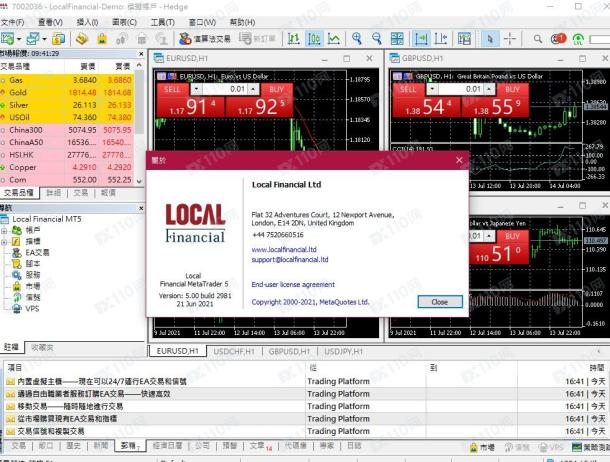Viewport: 610px width, 462px height.
Task: Toggle the Market Watch dollar icon
Action: click(x=59, y=38)
